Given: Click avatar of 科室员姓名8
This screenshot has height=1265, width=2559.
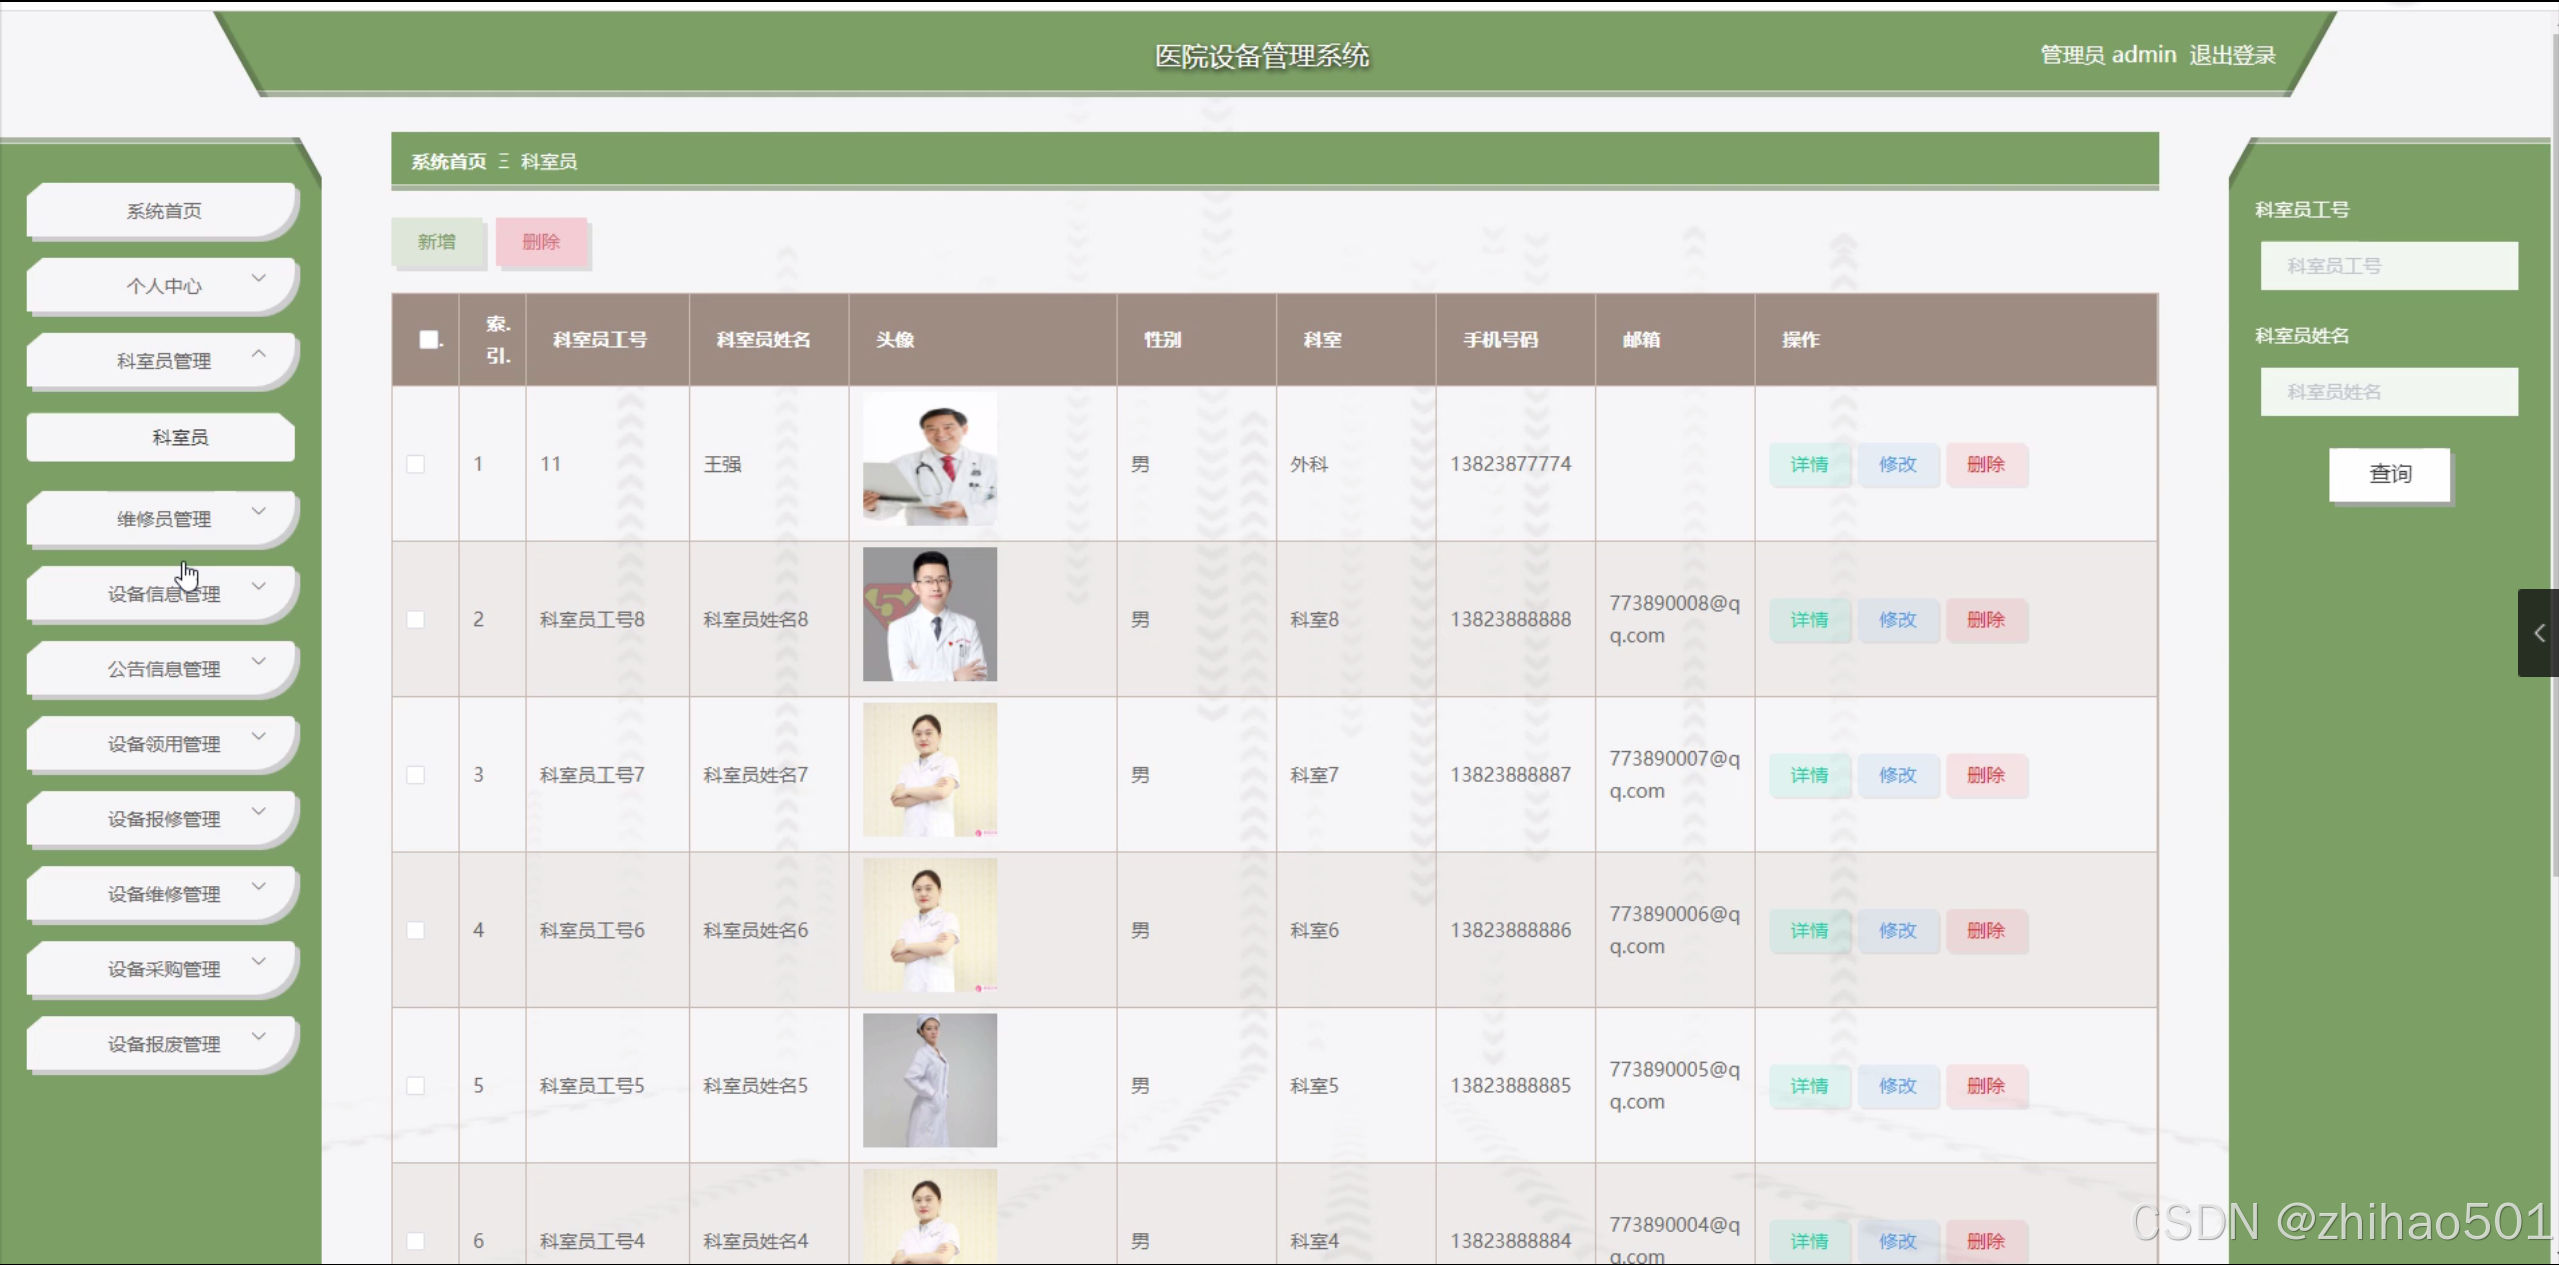Looking at the screenshot, I should [929, 614].
